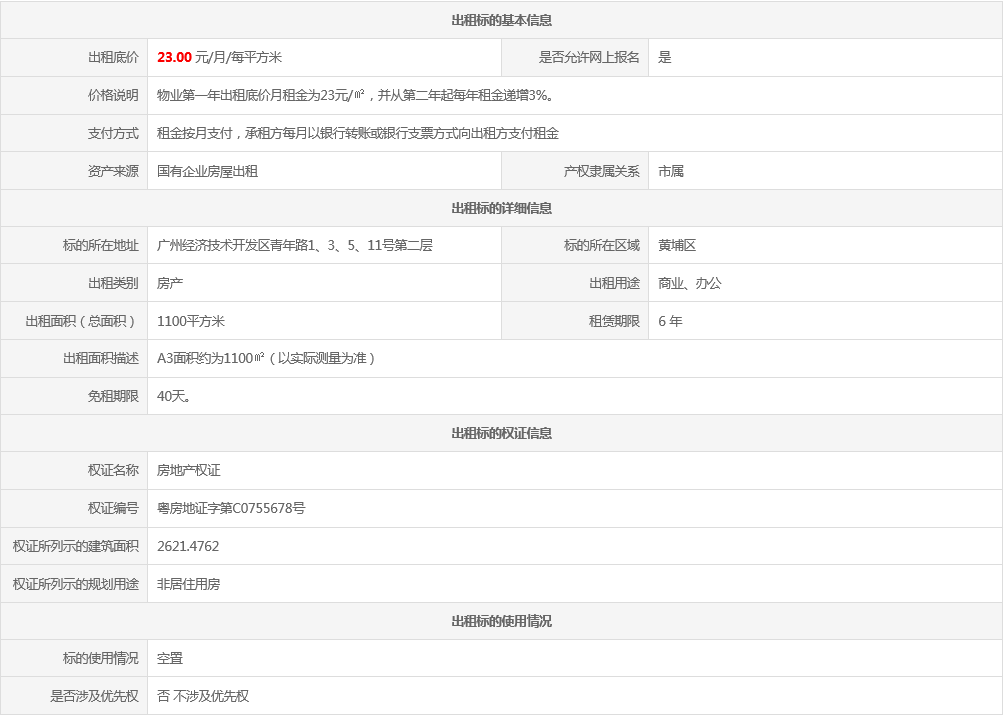This screenshot has height=717, width=1004.
Task: Click the 出租标的使用情况 section header
Action: tap(501, 621)
